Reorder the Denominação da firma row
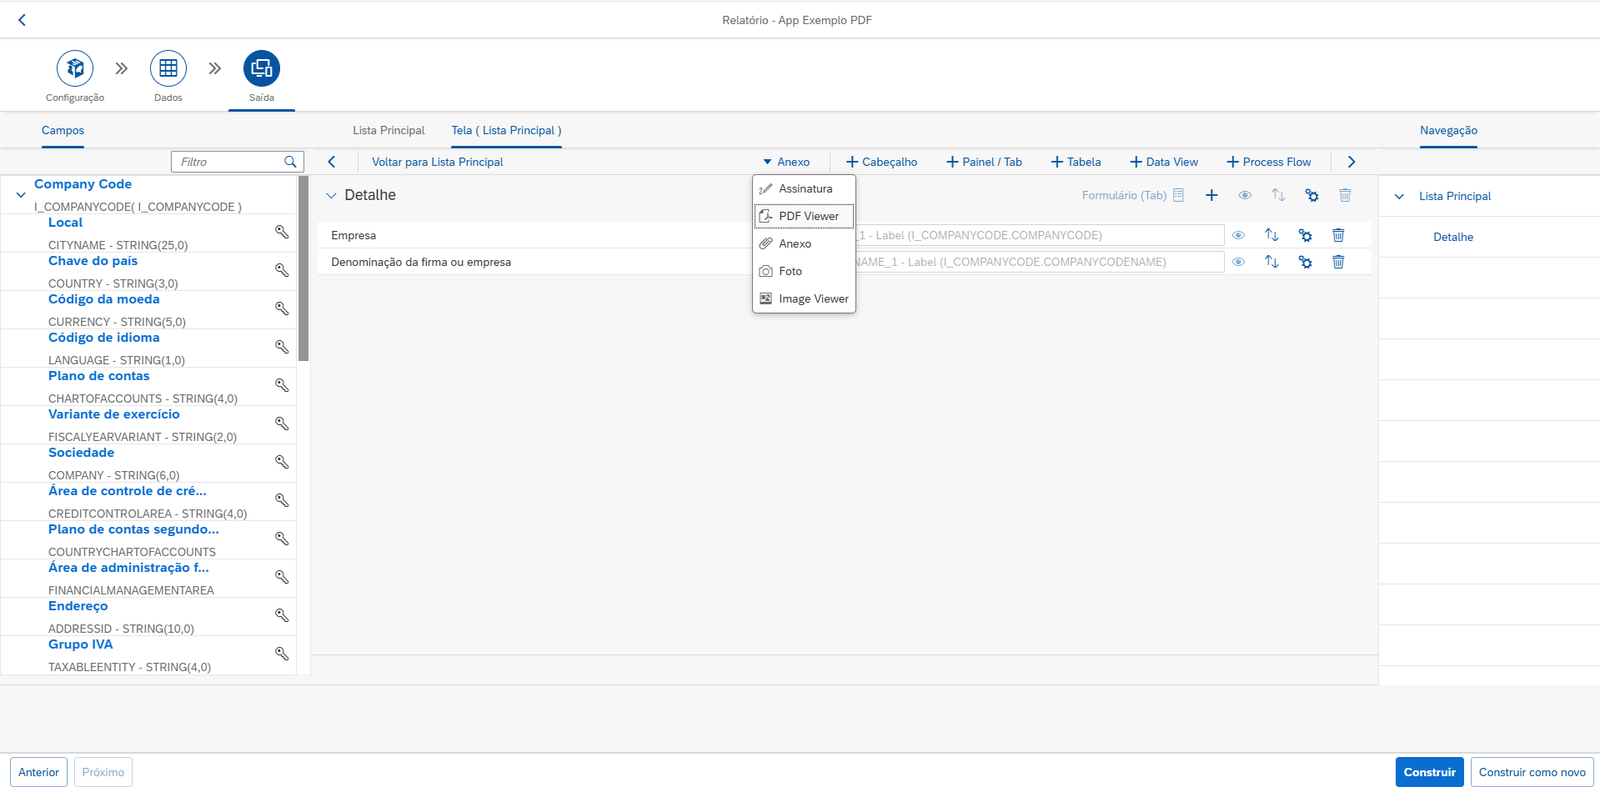 coord(1272,262)
